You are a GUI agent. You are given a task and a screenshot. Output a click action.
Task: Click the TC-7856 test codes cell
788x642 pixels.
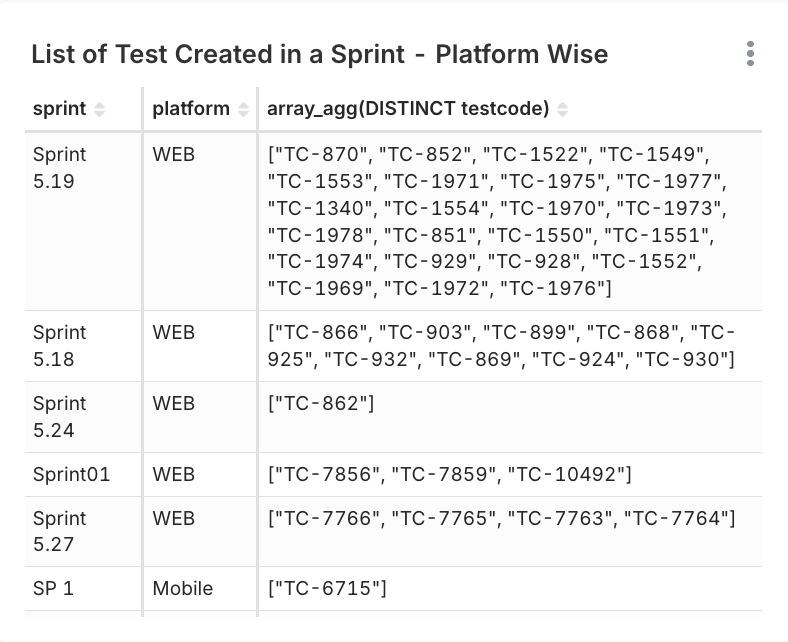tap(449, 474)
